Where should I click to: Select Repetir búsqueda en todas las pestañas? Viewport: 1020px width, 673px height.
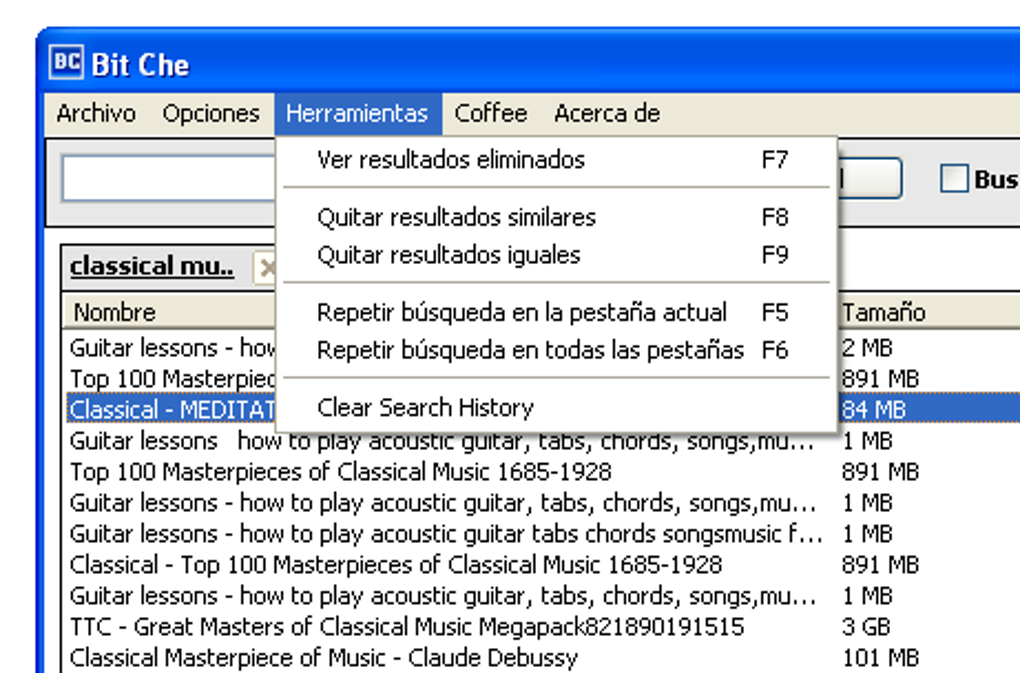pyautogui.click(x=556, y=350)
